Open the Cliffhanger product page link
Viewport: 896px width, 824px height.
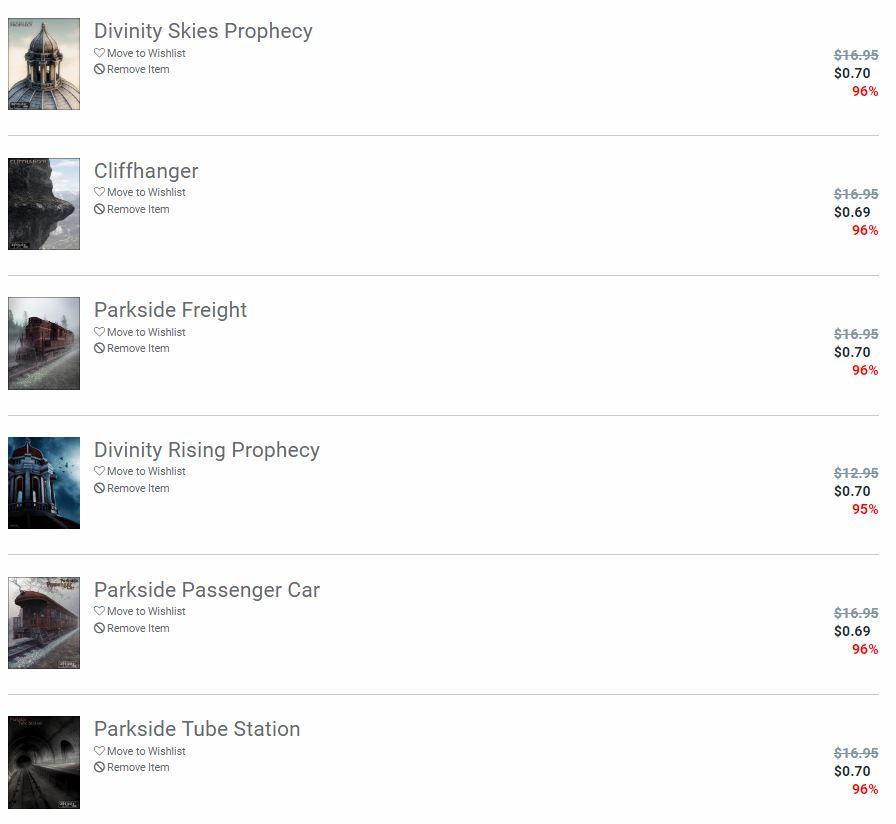point(146,171)
